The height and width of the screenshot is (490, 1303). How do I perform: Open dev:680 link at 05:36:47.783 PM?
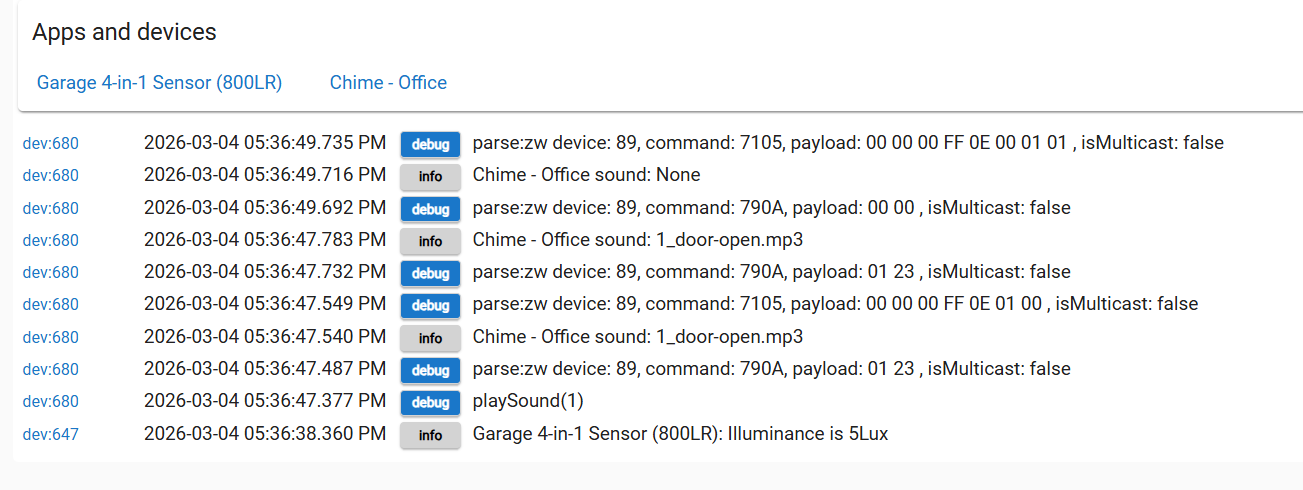point(50,241)
